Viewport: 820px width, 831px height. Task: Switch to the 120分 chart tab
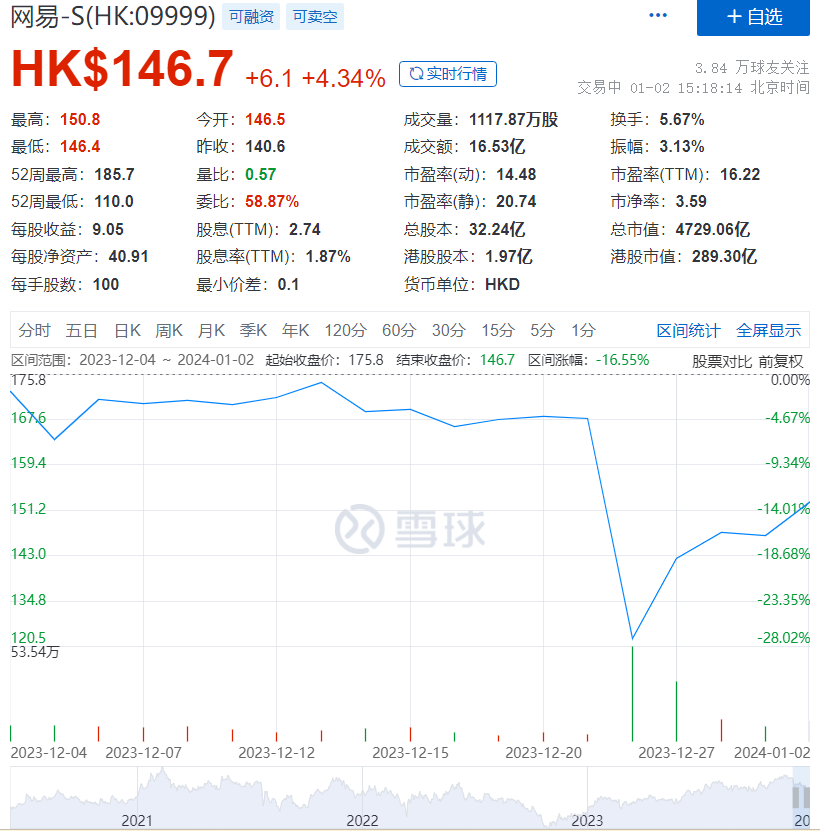[346, 330]
